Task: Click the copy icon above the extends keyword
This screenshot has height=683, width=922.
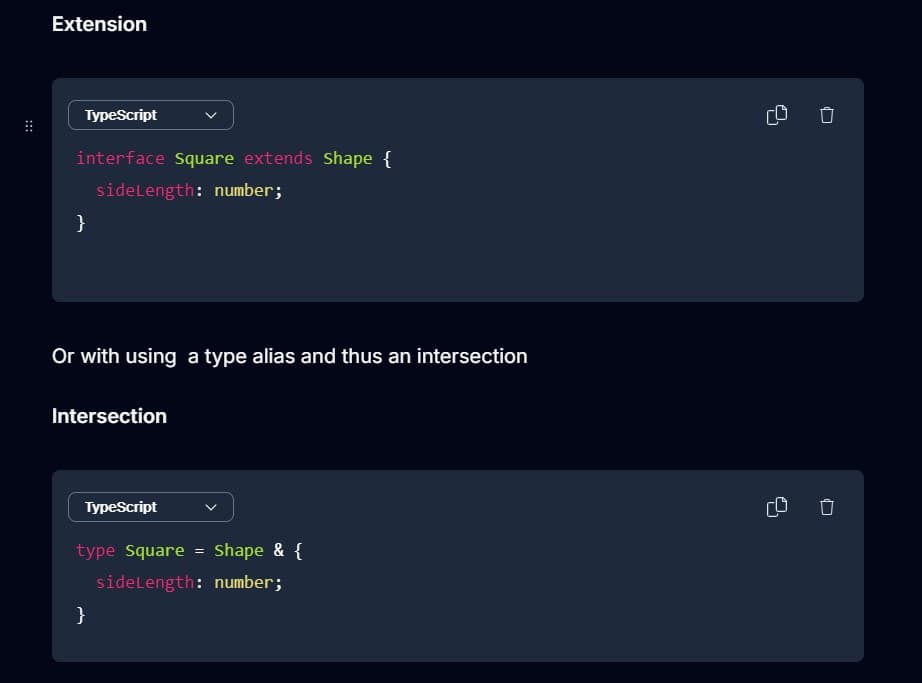Action: [777, 115]
